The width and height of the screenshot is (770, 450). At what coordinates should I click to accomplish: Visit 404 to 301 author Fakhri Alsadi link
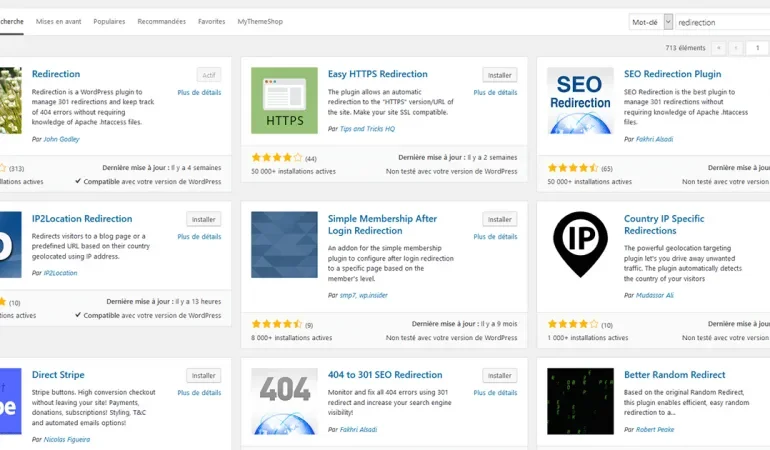(x=358, y=430)
